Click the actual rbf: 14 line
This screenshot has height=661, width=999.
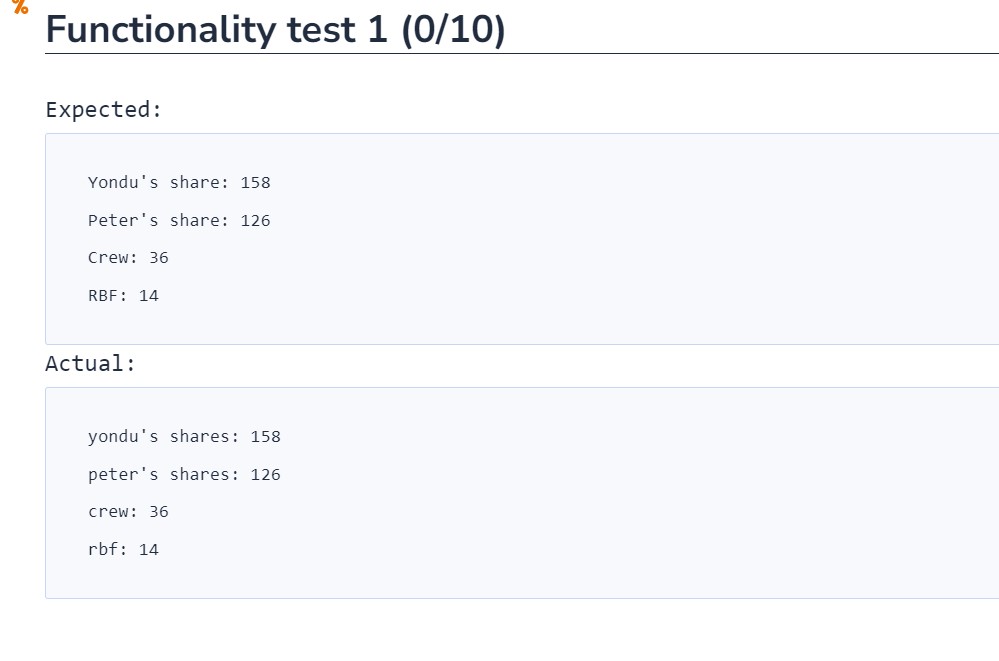pyautogui.click(x=123, y=549)
